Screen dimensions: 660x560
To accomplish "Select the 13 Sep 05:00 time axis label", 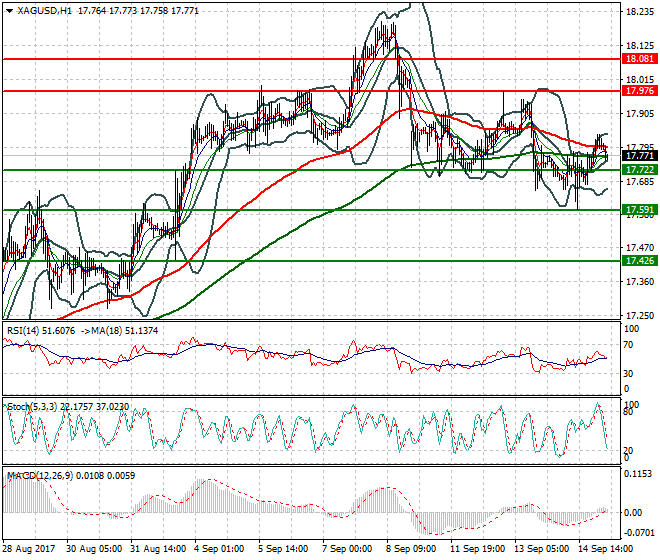I will (x=542, y=549).
